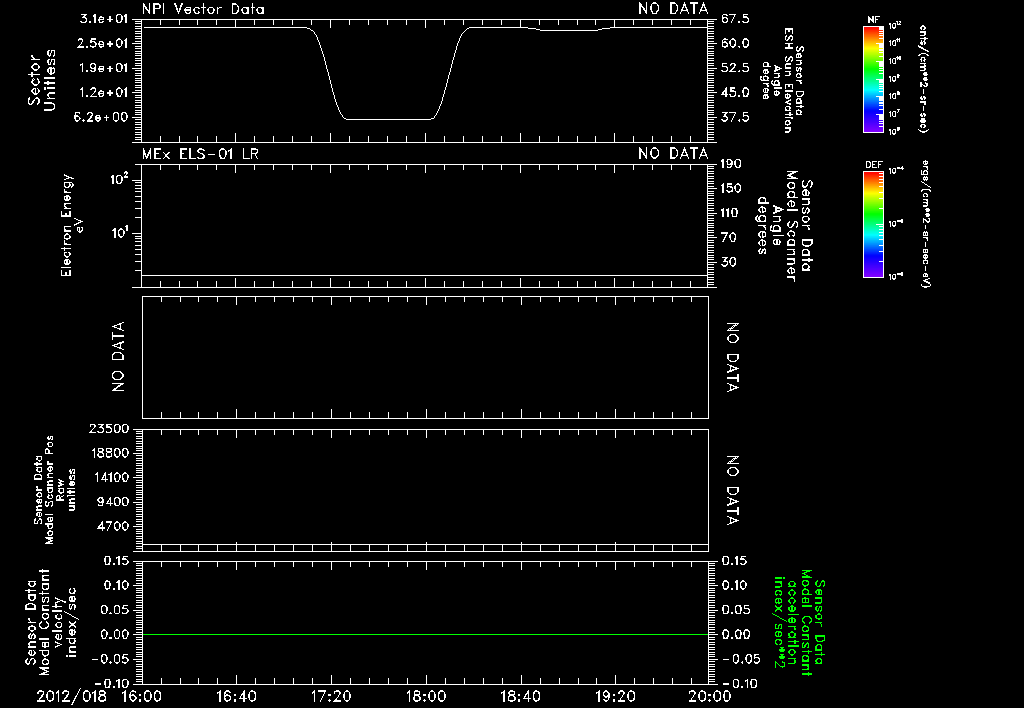The height and width of the screenshot is (708, 1024).
Task: Click the "18:00" time axis label
Action: 426,696
